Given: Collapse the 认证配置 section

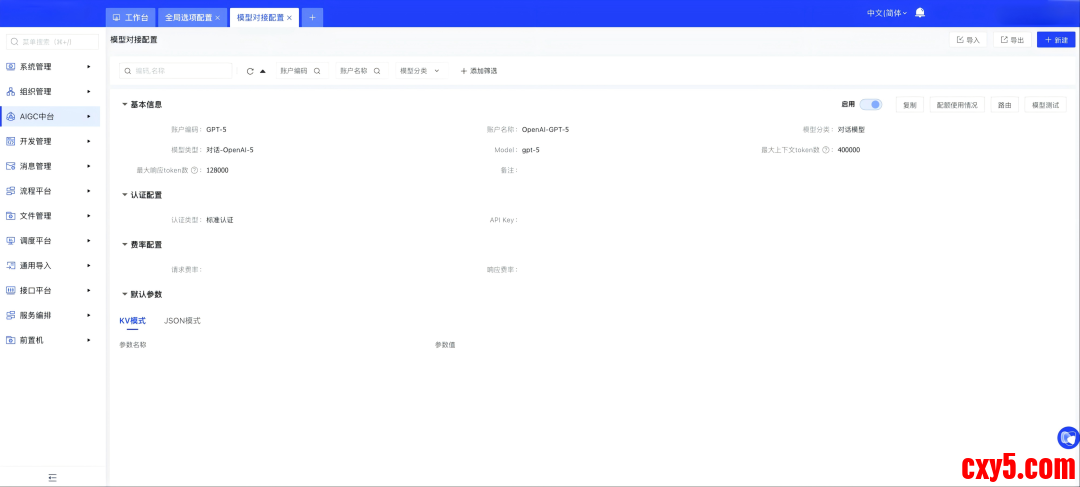Looking at the screenshot, I should (125, 195).
